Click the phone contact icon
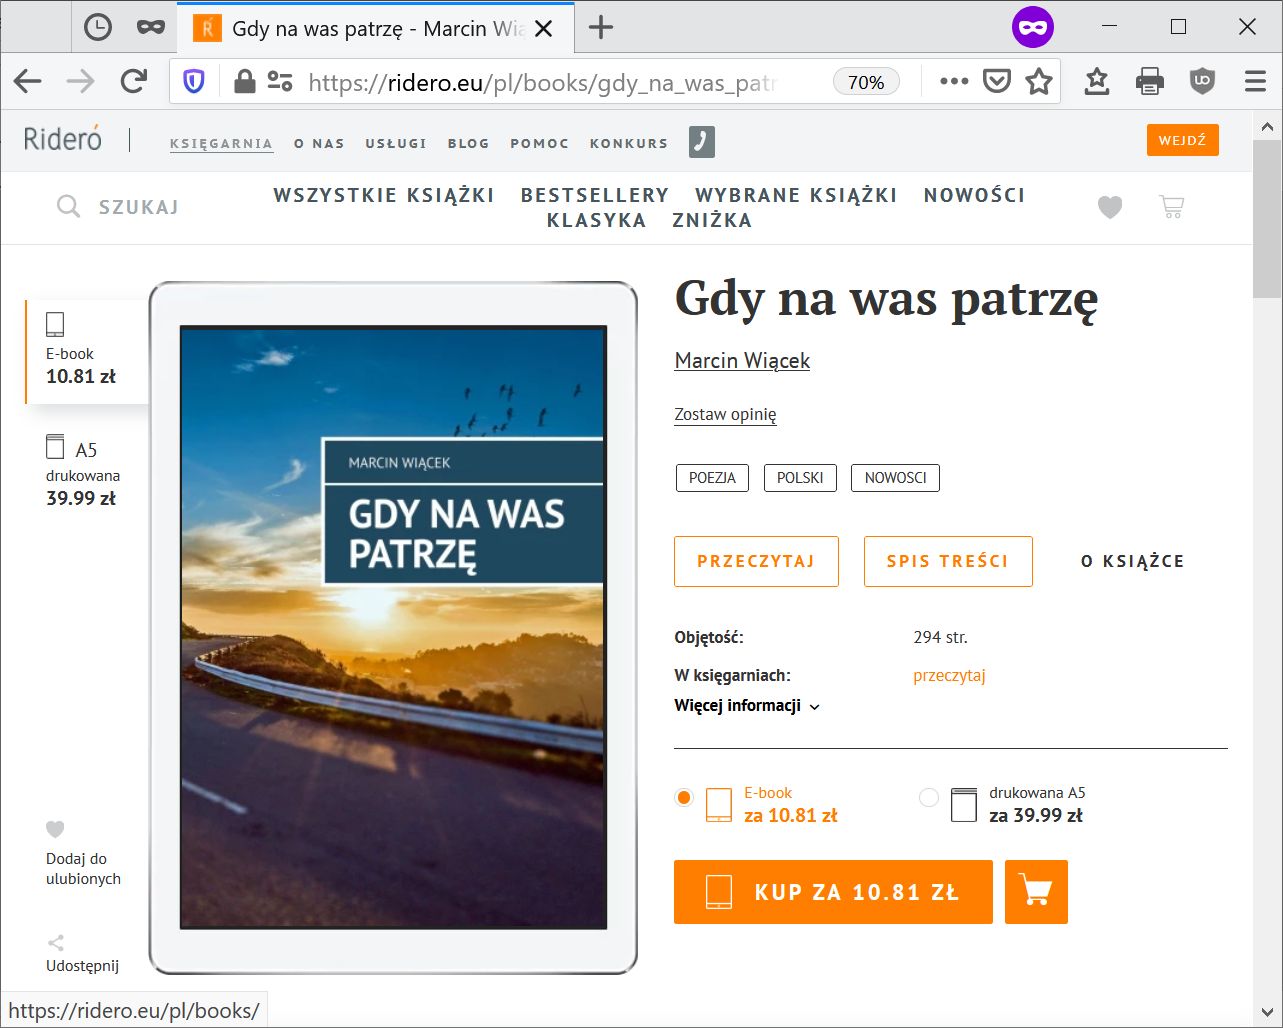Image resolution: width=1283 pixels, height=1028 pixels. pyautogui.click(x=702, y=142)
